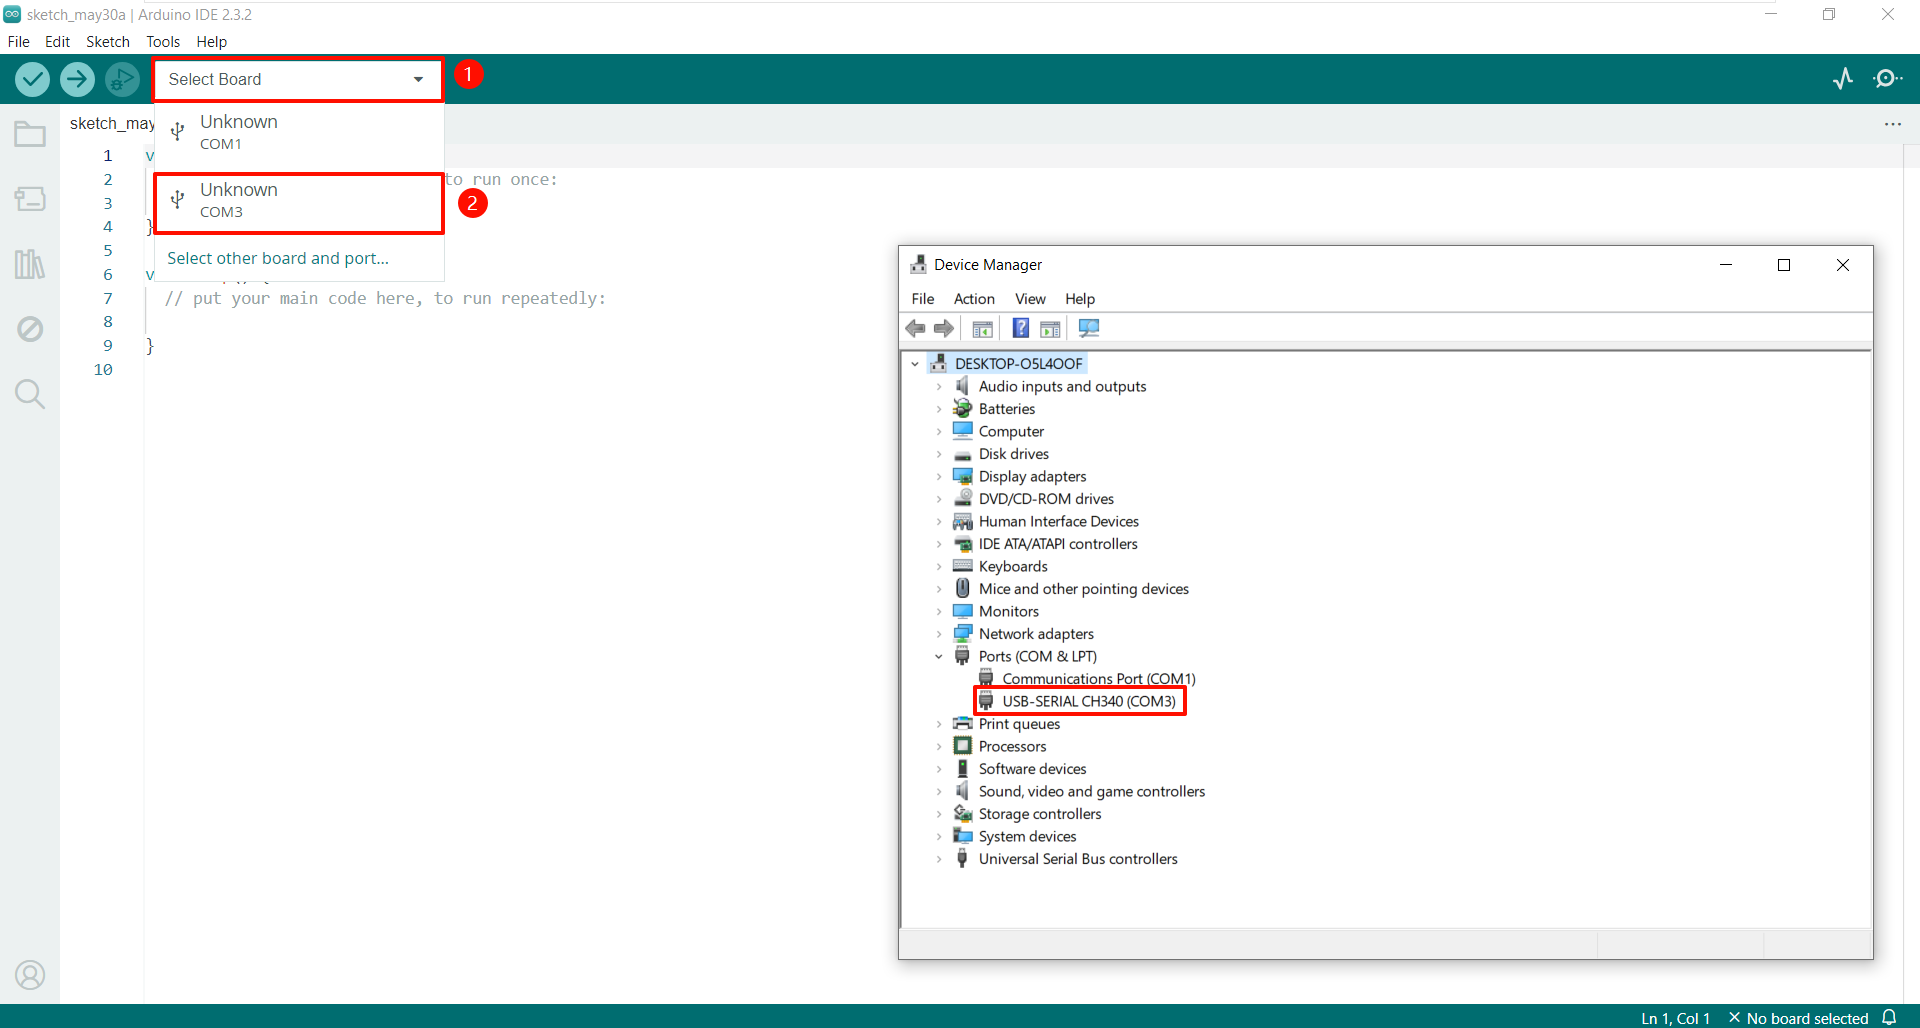This screenshot has height=1028, width=1920.
Task: Select the Processors tree item
Action: [1012, 747]
